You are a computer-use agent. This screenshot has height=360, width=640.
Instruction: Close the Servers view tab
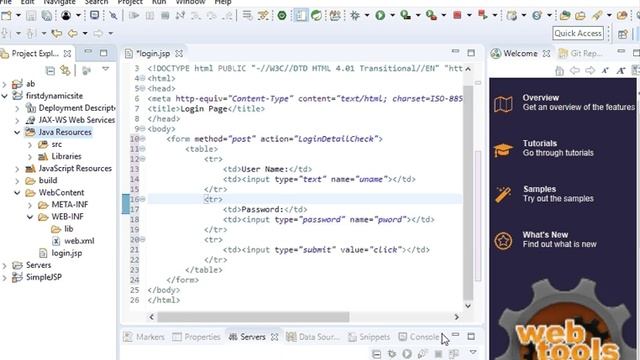click(x=275, y=337)
